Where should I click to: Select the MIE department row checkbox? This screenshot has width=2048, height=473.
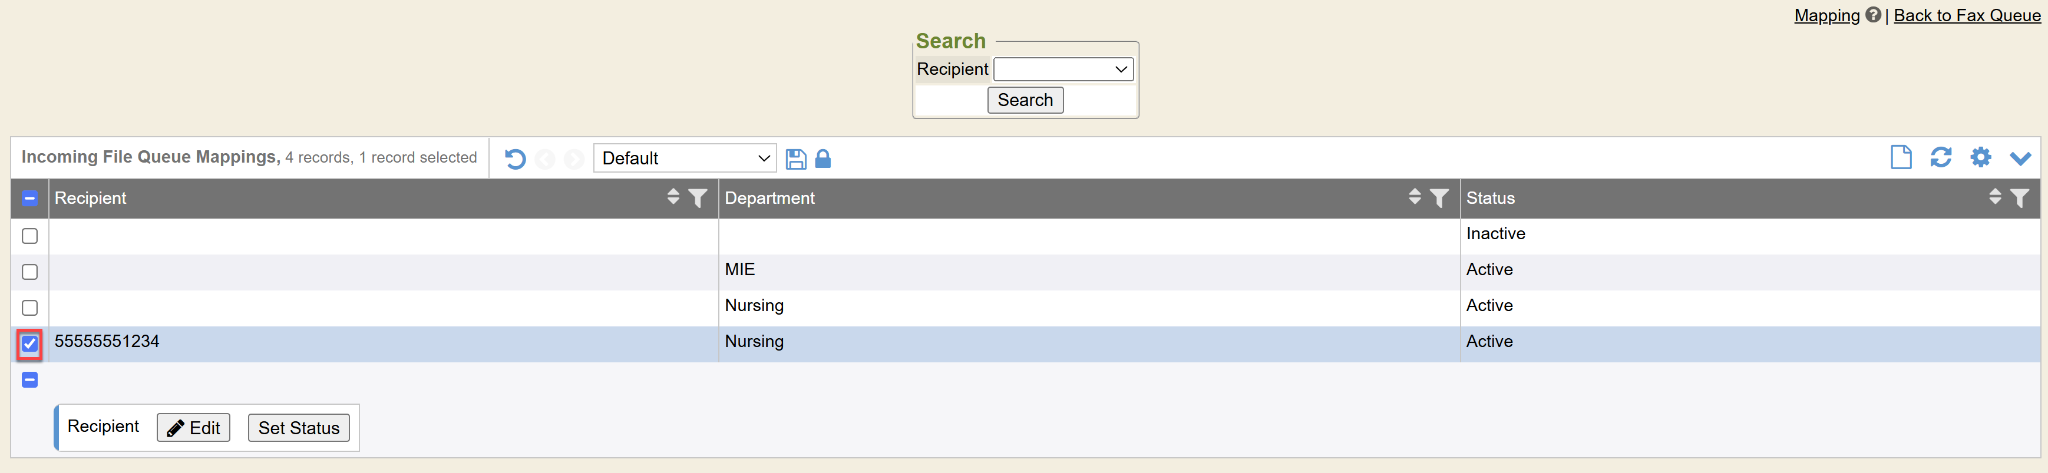(30, 272)
